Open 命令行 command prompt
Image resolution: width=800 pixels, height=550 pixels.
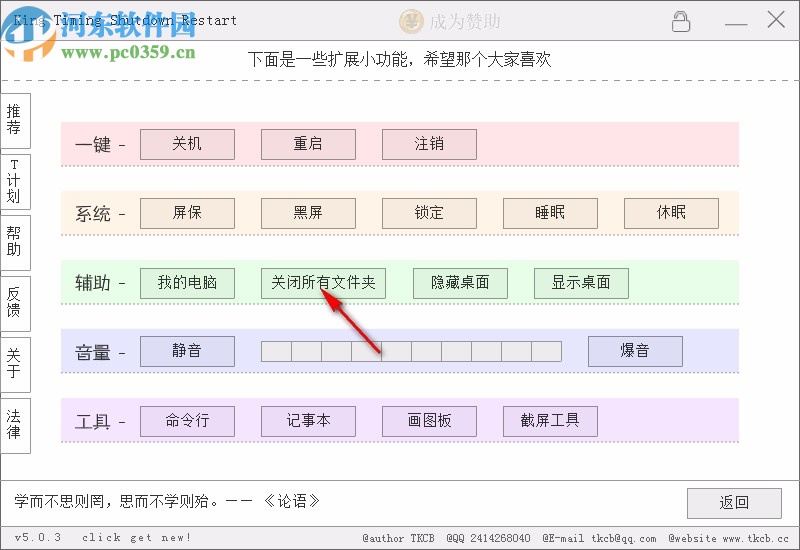(187, 421)
